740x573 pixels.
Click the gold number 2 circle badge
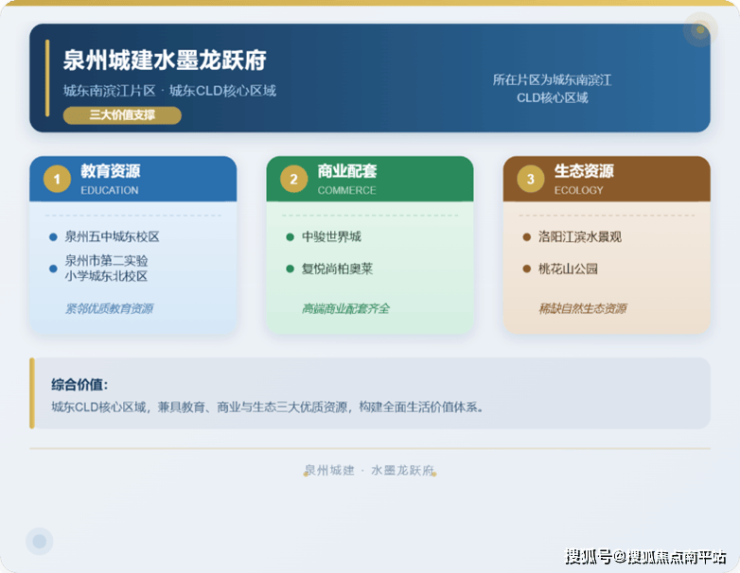click(x=294, y=179)
